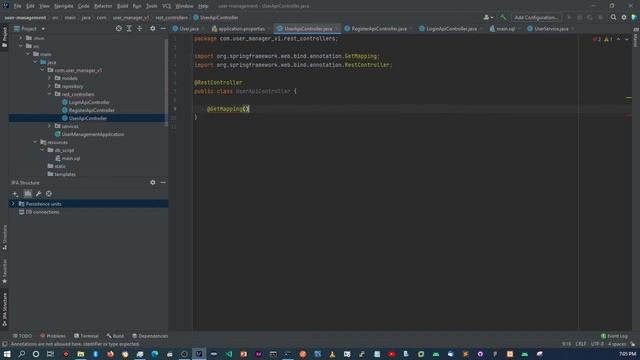Open the File menu
This screenshot has height=360, width=640.
point(17,6)
